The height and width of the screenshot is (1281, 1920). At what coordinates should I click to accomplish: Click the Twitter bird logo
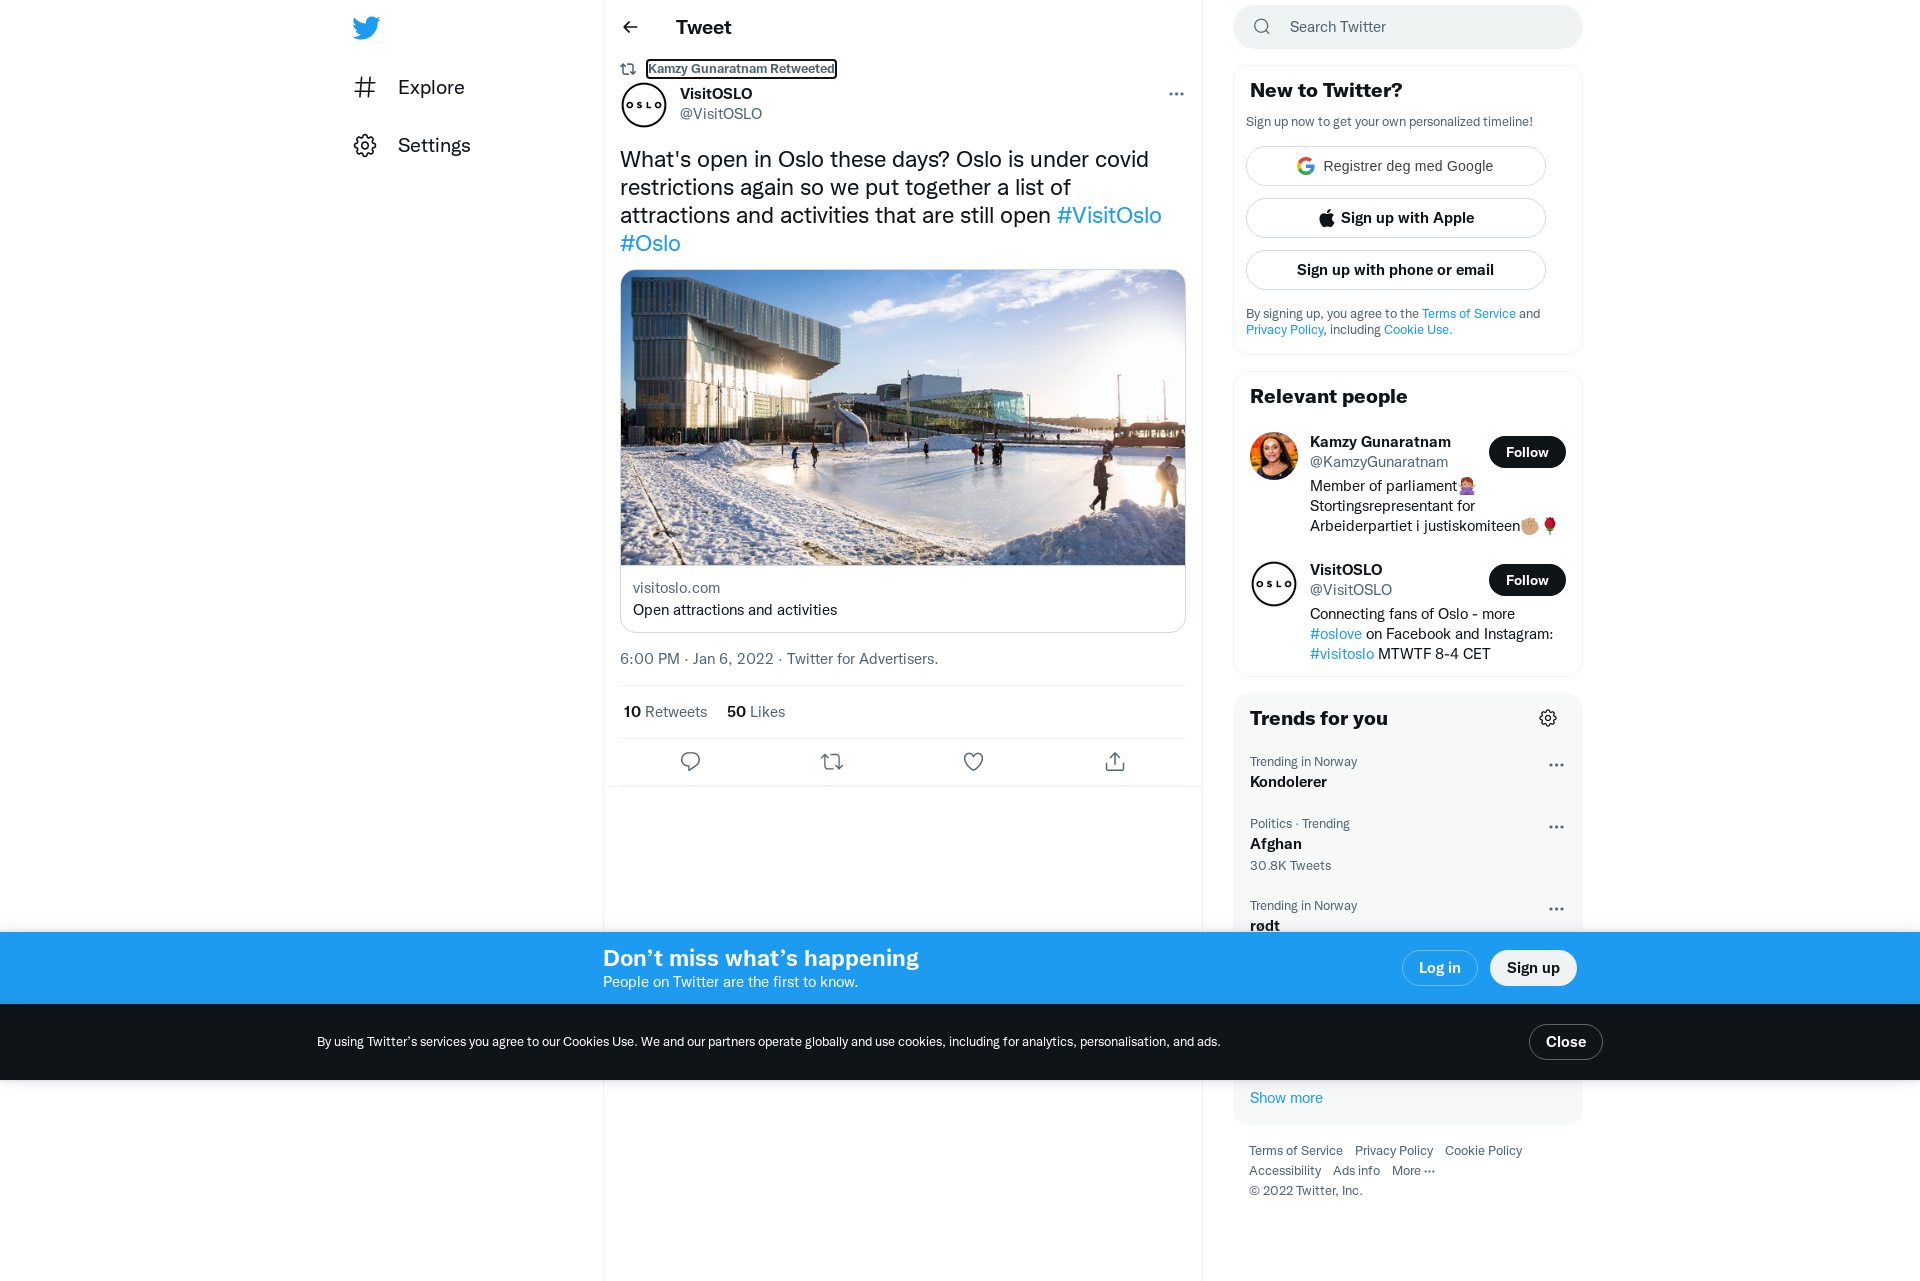(x=366, y=27)
